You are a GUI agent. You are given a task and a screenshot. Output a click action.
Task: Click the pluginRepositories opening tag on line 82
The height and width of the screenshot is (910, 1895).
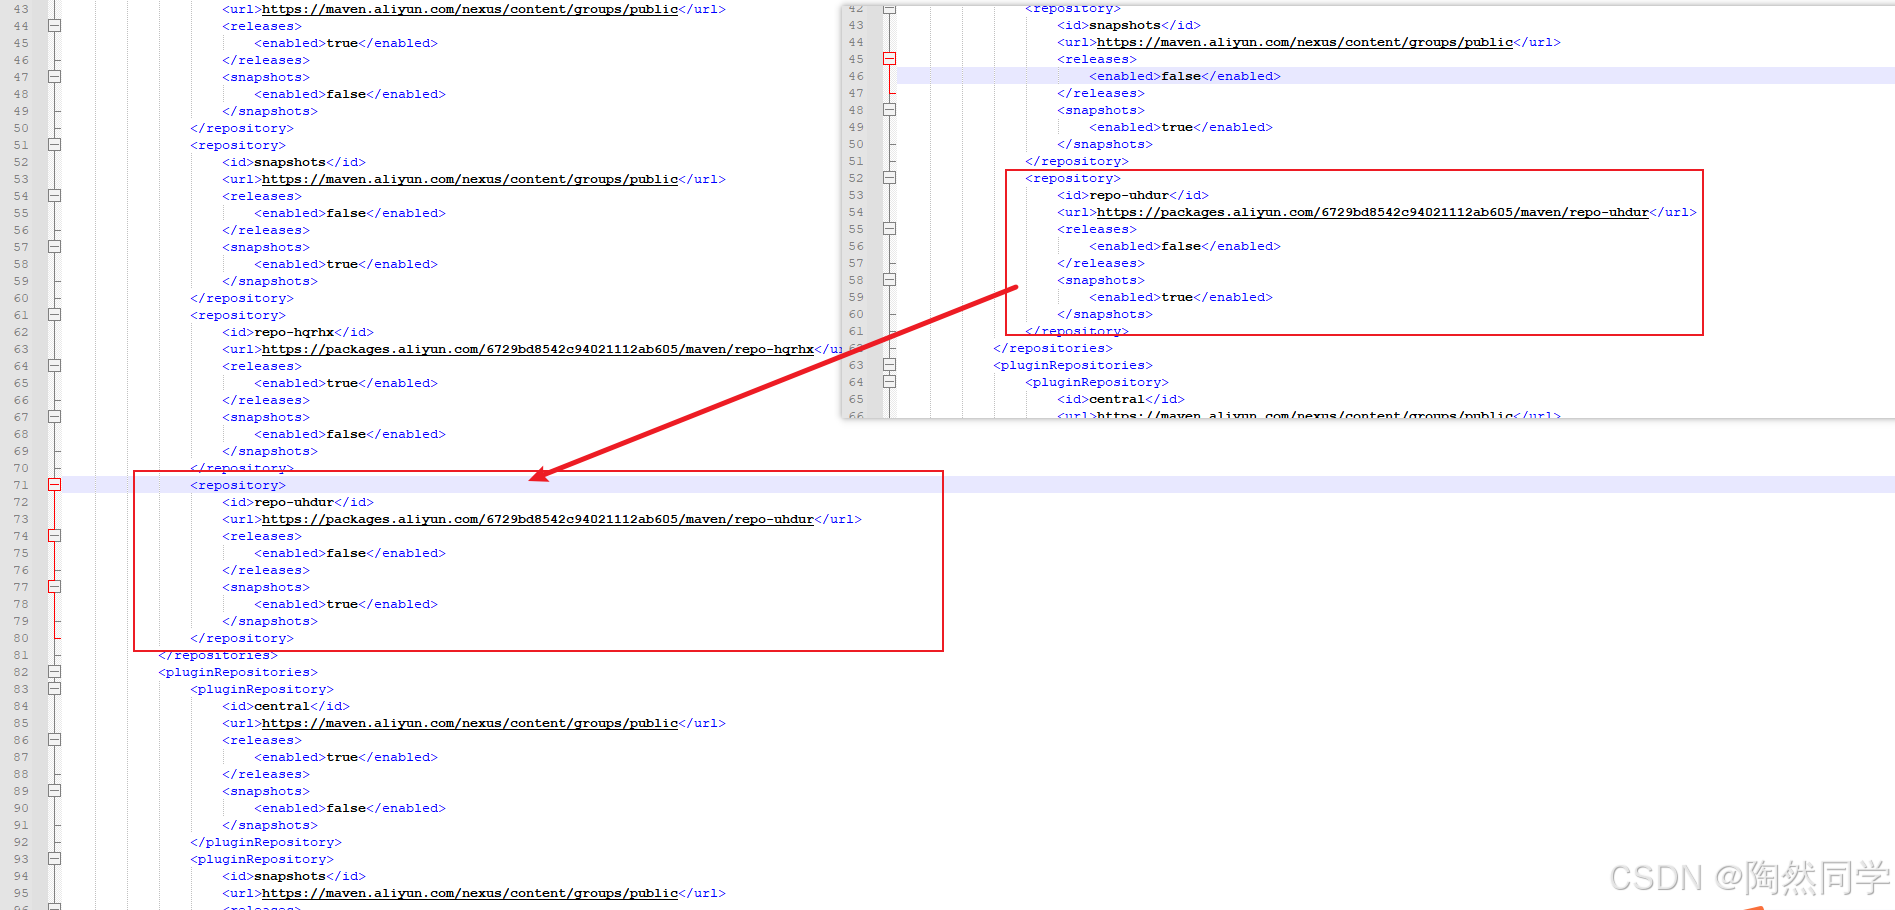(x=238, y=672)
